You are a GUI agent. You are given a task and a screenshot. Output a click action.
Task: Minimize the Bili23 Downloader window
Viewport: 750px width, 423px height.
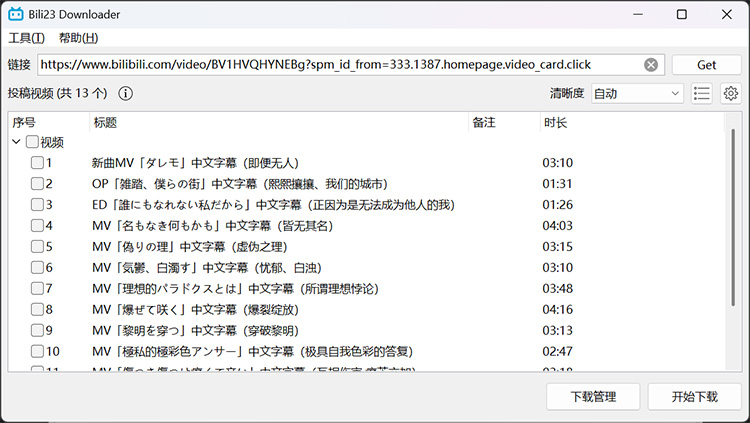(x=638, y=14)
